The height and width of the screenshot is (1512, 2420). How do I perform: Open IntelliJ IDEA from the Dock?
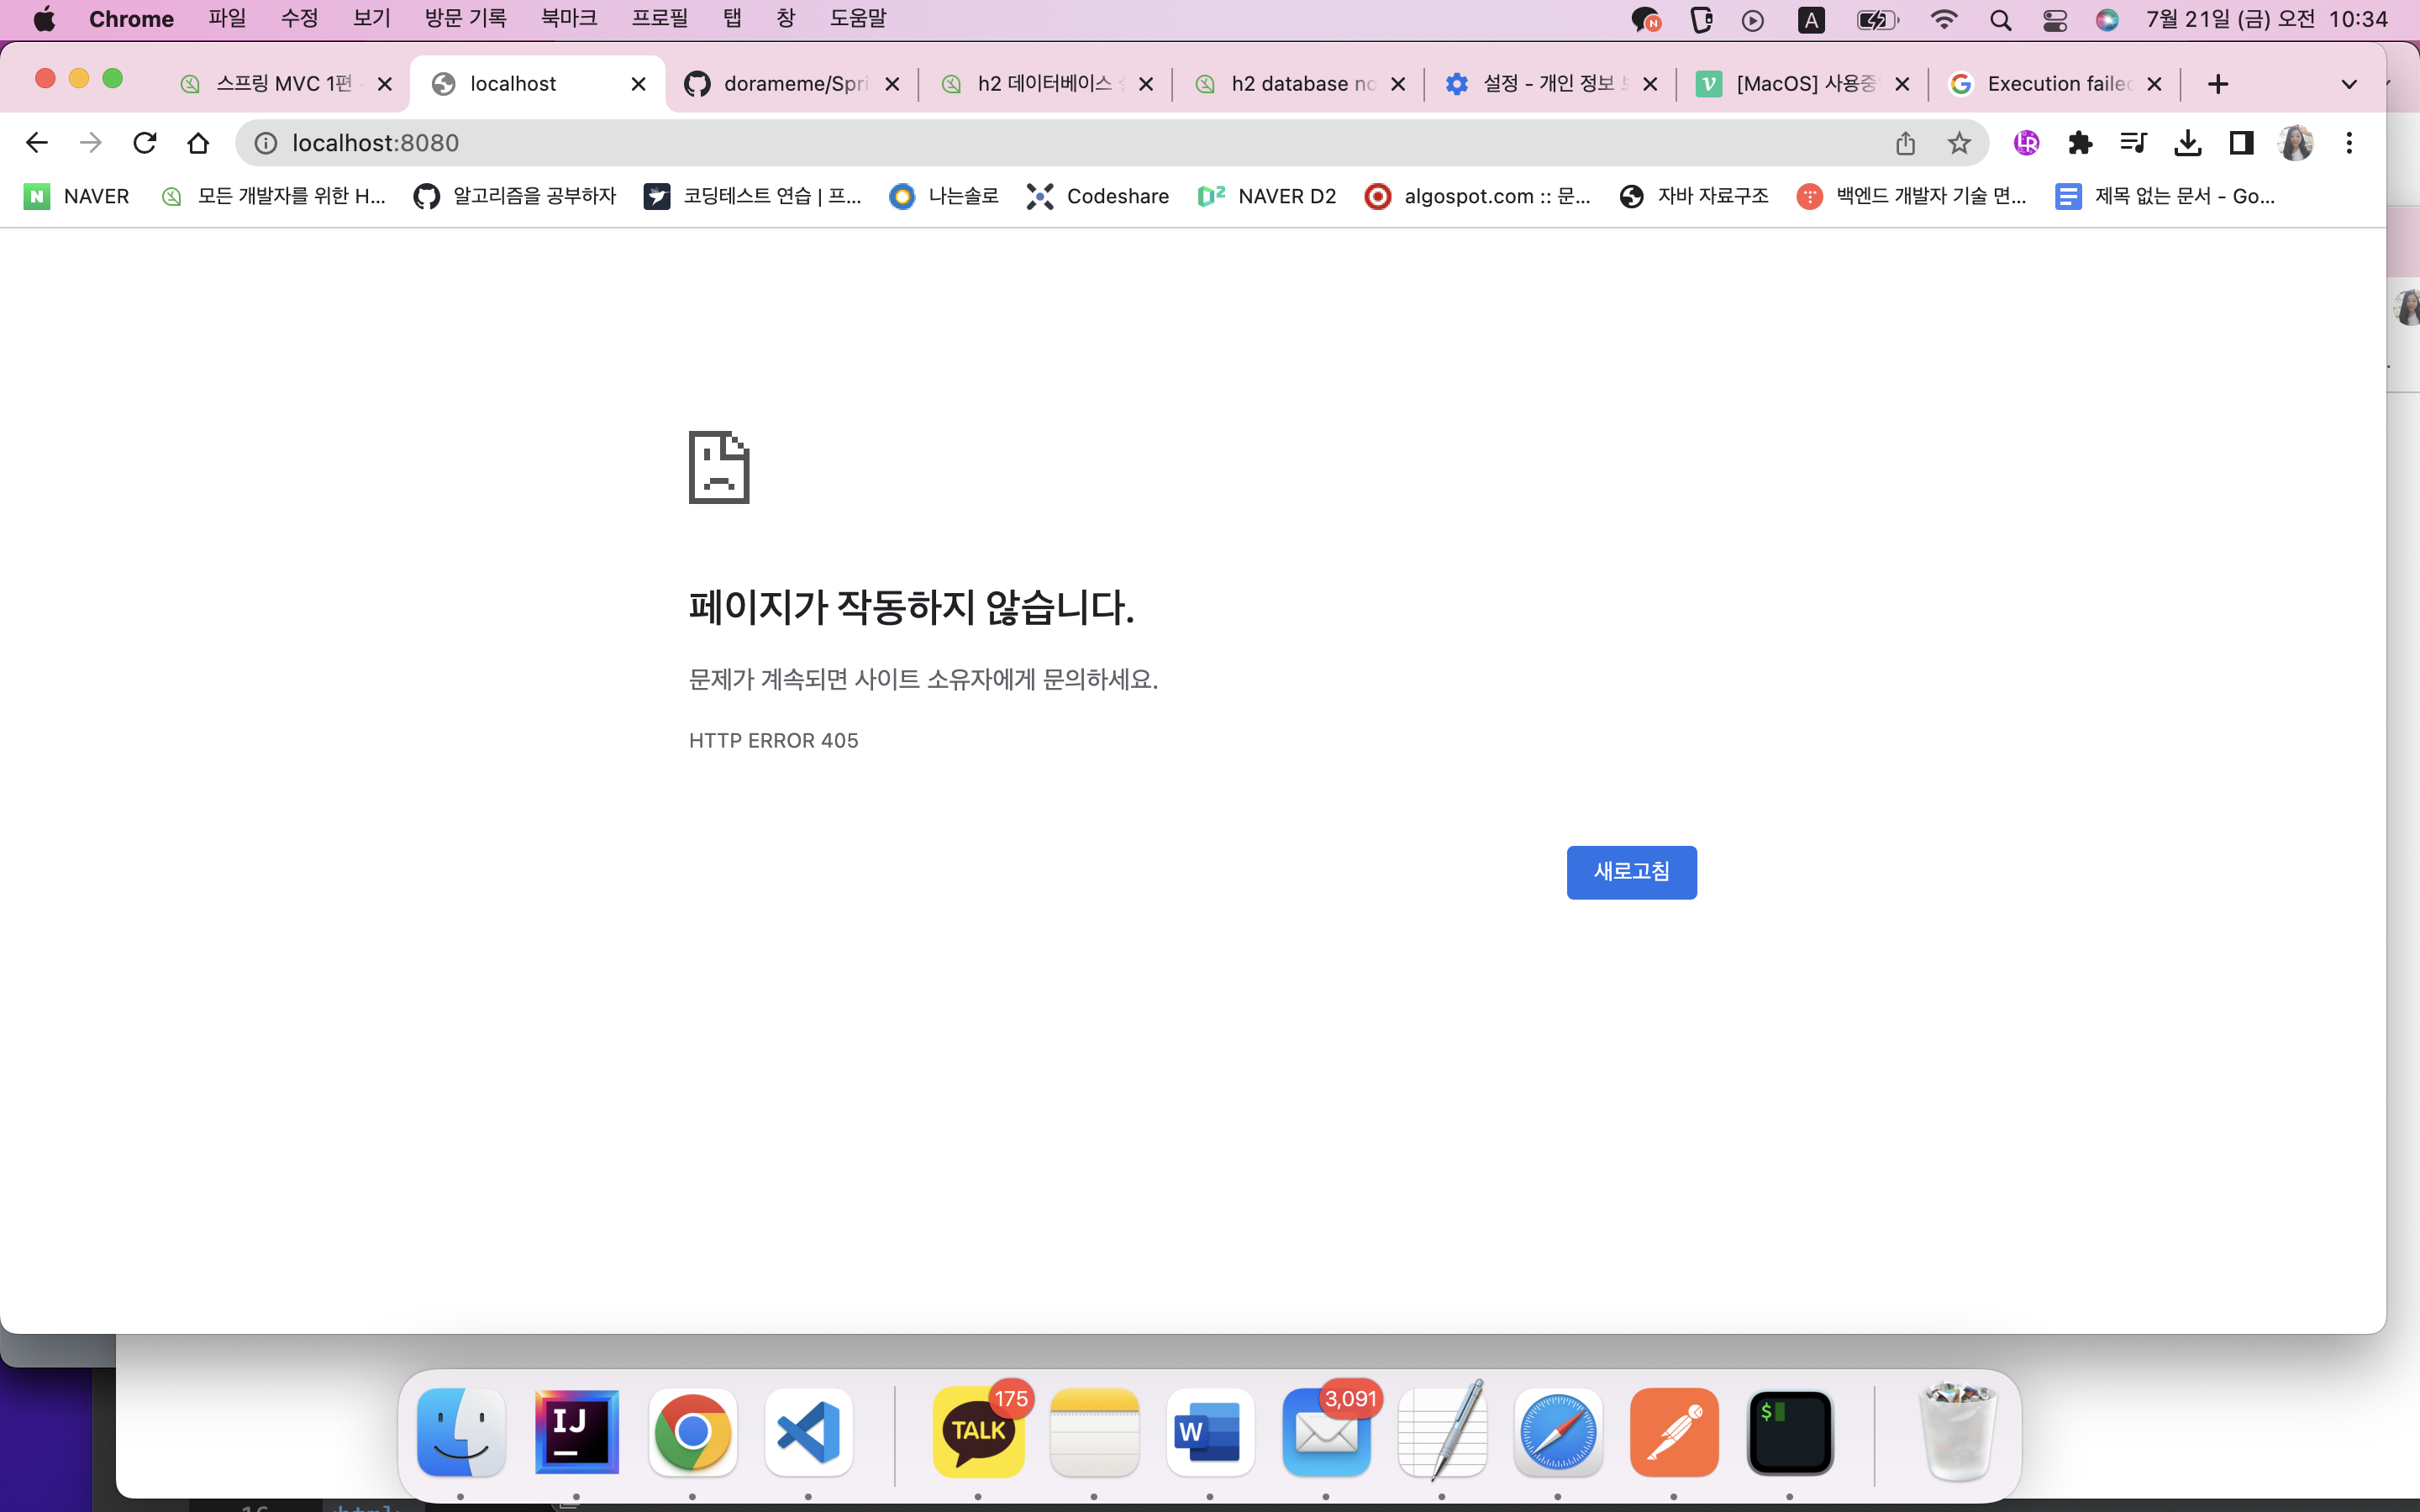click(576, 1432)
